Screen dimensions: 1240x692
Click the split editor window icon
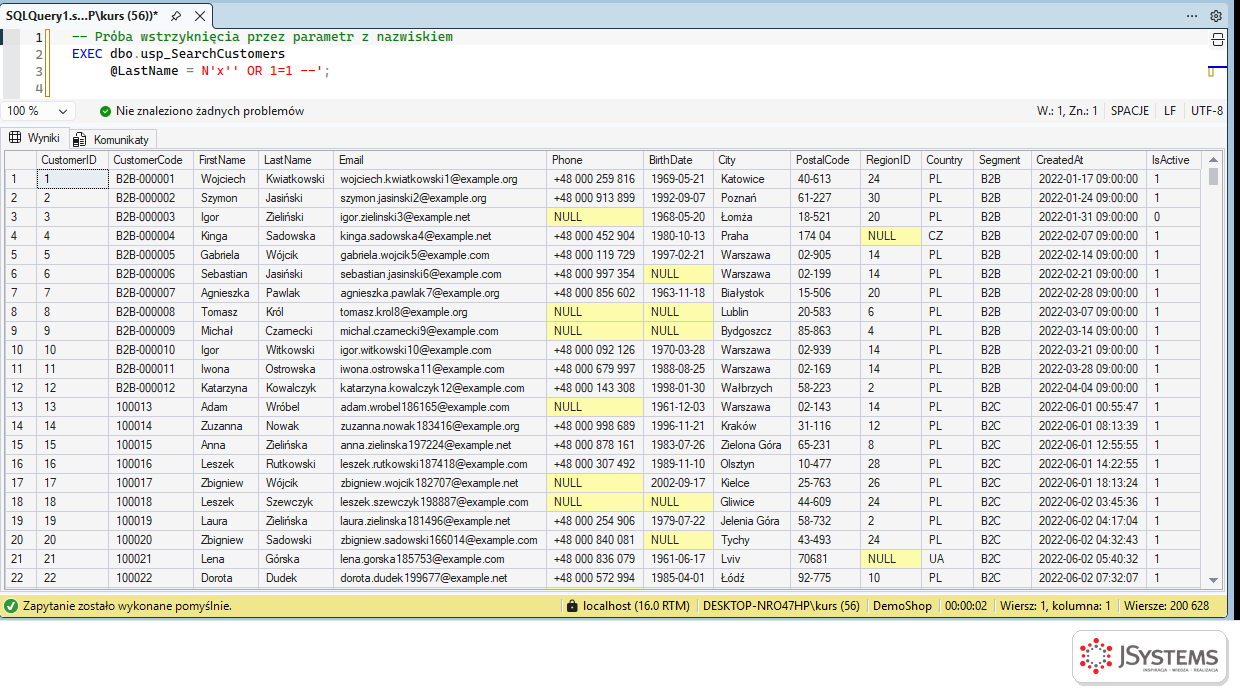pos(1217,39)
